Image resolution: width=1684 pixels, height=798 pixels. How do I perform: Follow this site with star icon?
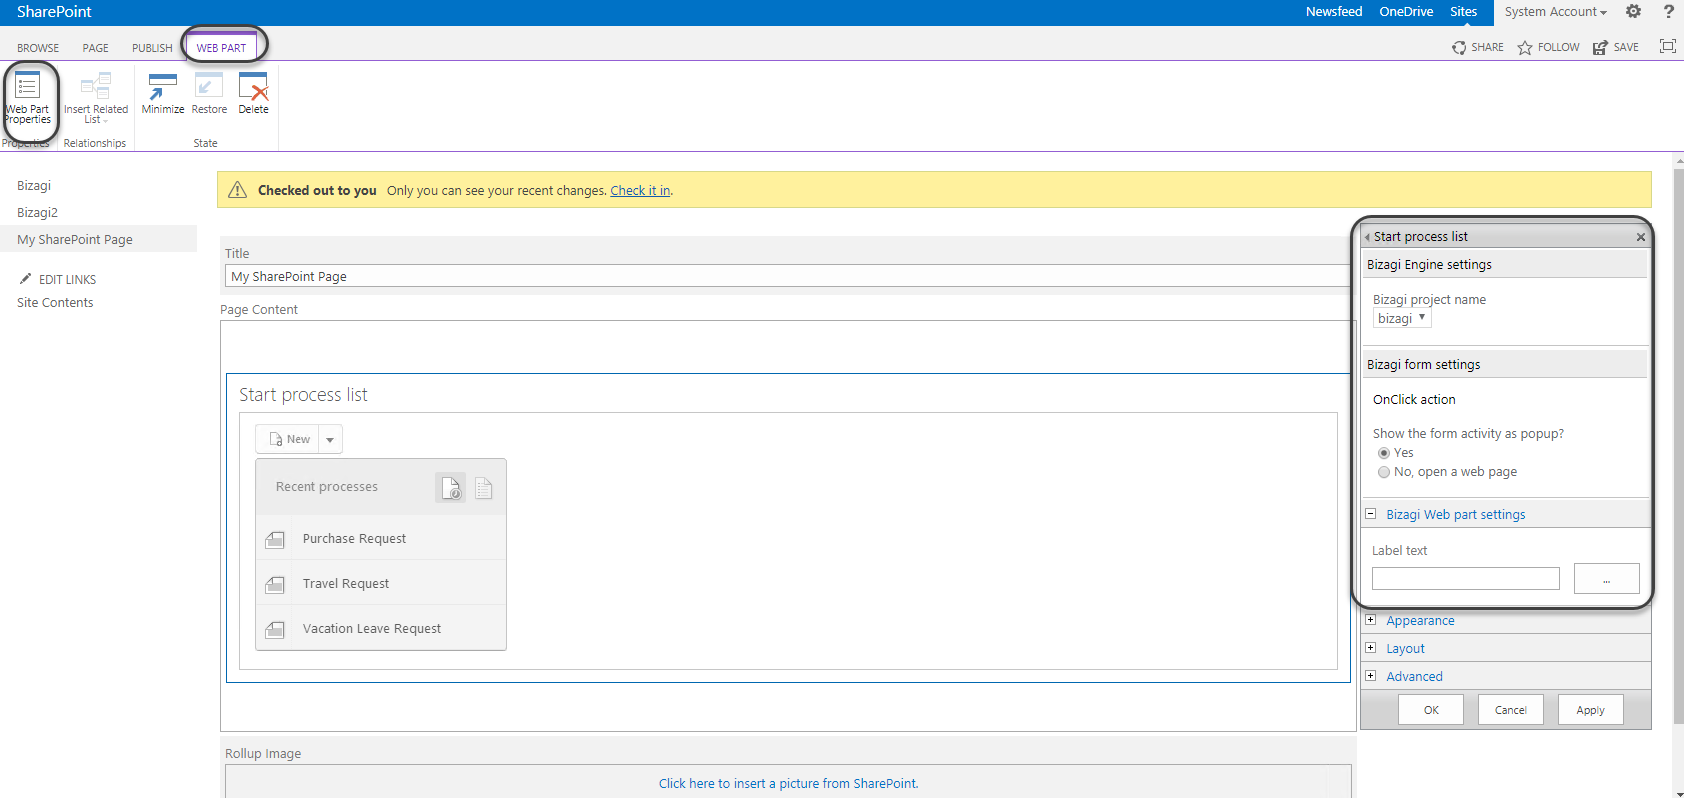click(x=1548, y=47)
